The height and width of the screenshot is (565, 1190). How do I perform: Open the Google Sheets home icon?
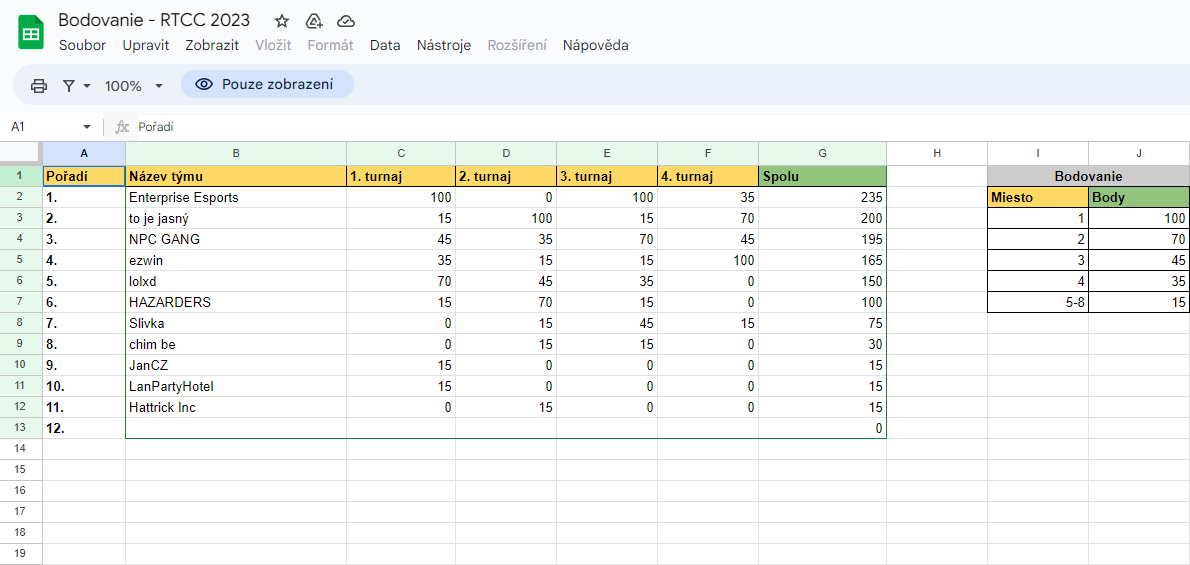(x=31, y=32)
